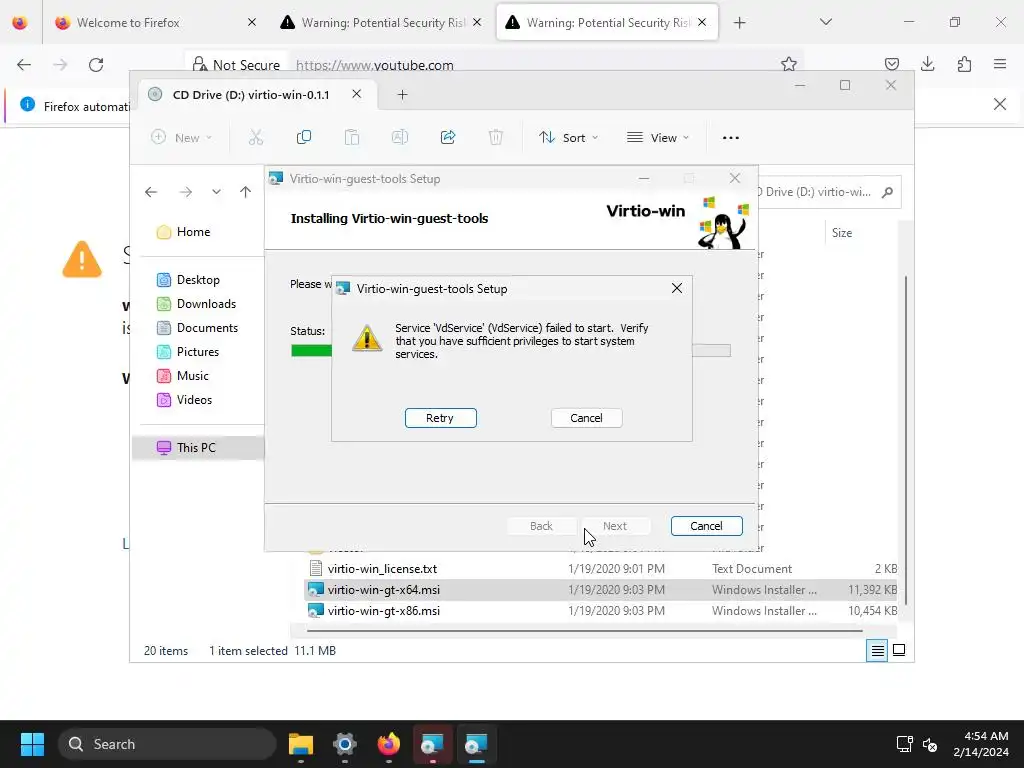
Task: Add a new tab in File Explorer
Action: (x=402, y=95)
